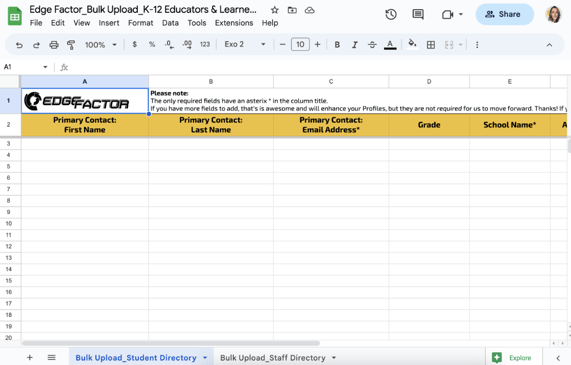Open the 100% zoom dropdown
This screenshot has height=365, width=571.
click(x=101, y=45)
